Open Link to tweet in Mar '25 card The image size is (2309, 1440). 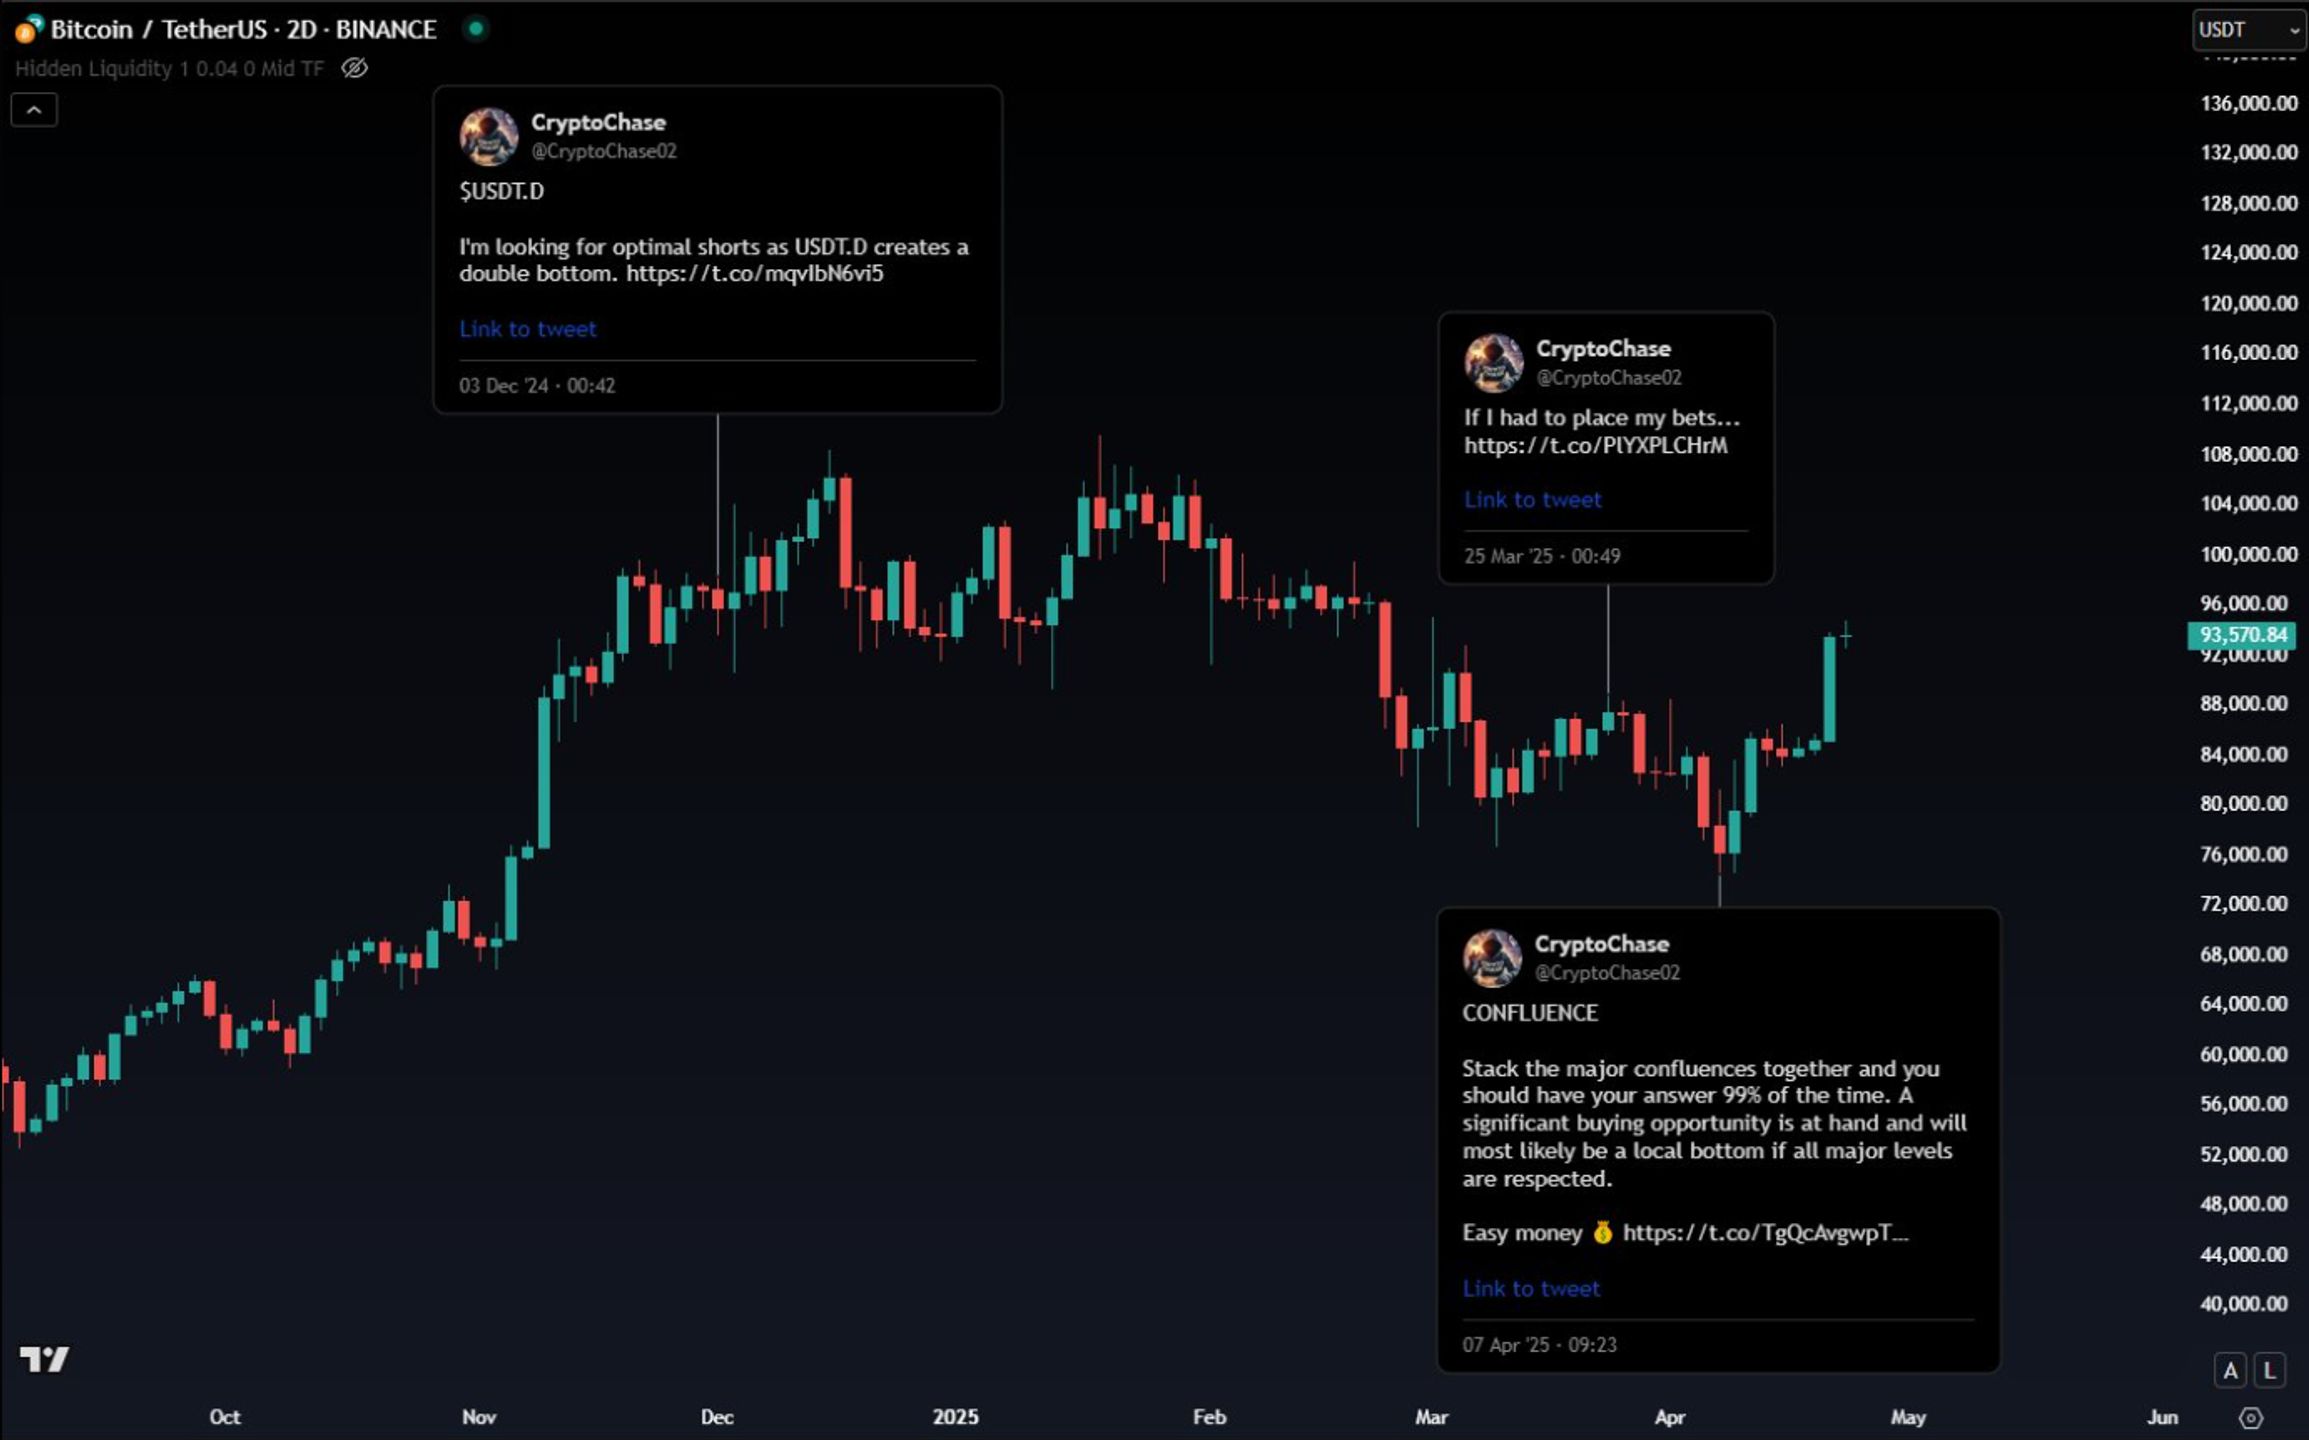point(1532,500)
